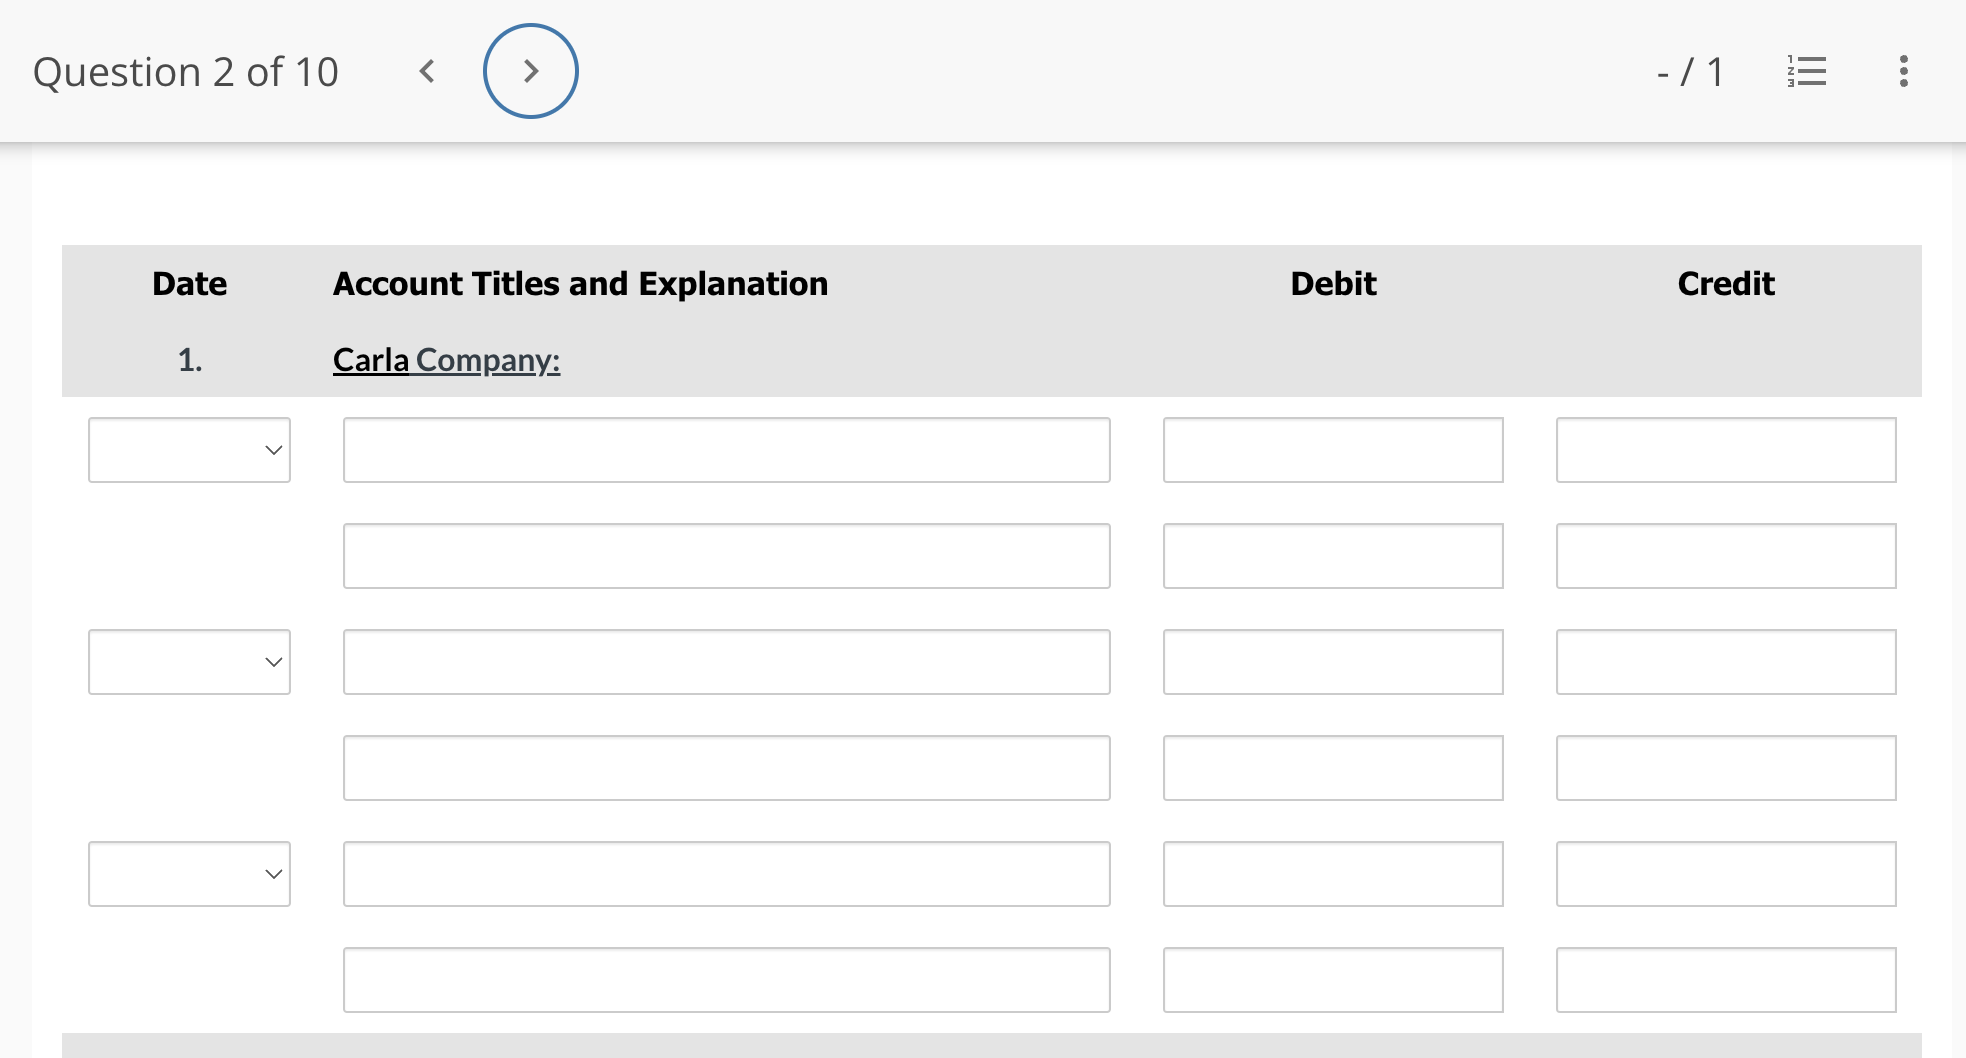Open the first Date dropdown

[x=189, y=450]
